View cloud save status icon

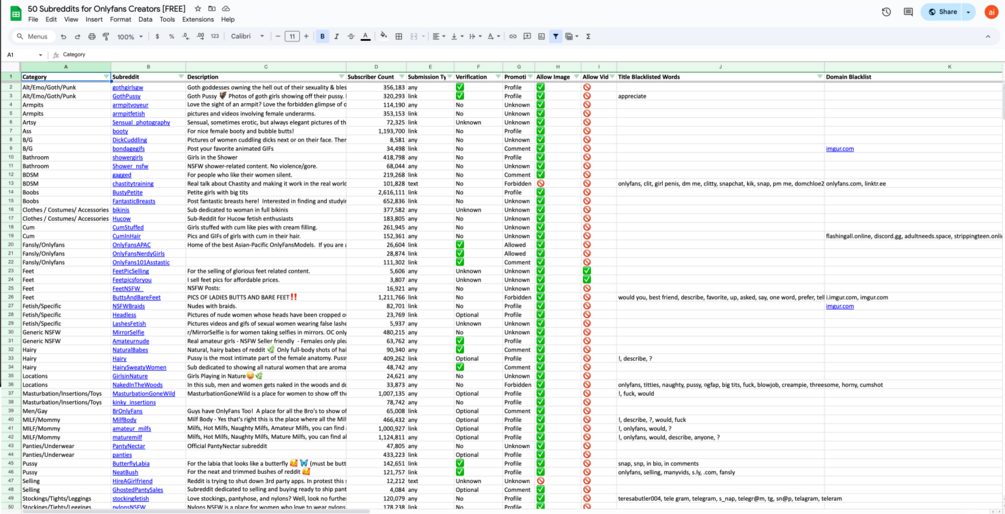click(x=226, y=9)
